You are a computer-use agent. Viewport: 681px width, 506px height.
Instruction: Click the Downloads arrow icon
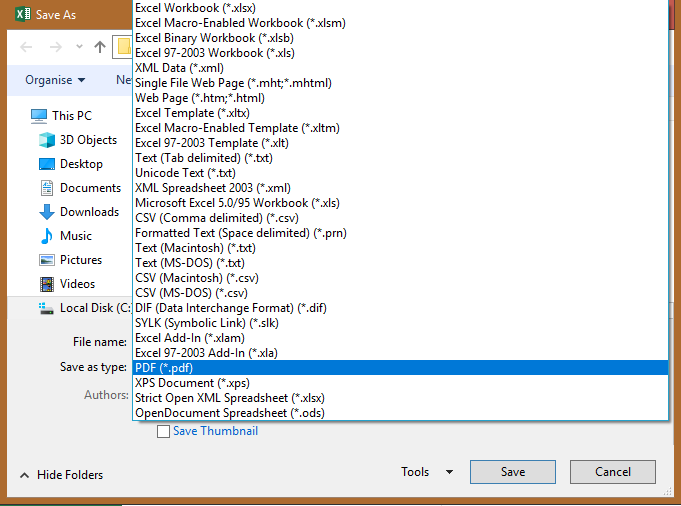[x=46, y=212]
